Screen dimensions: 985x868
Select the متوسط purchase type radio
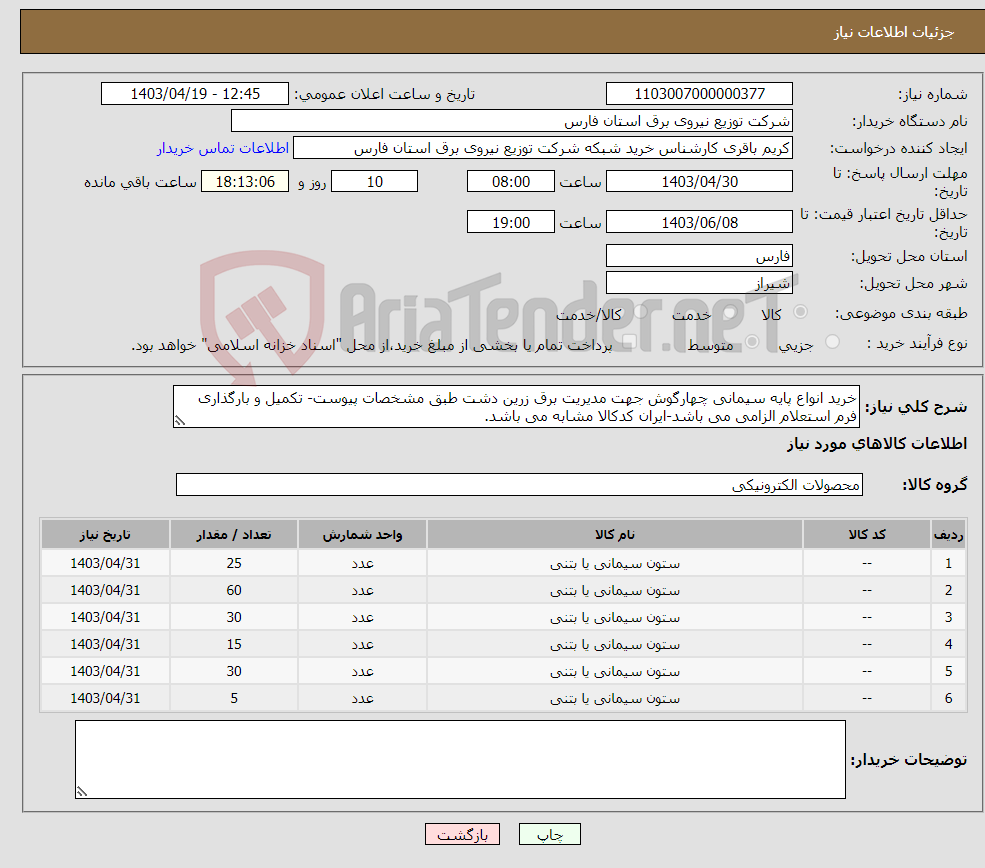tap(752, 342)
